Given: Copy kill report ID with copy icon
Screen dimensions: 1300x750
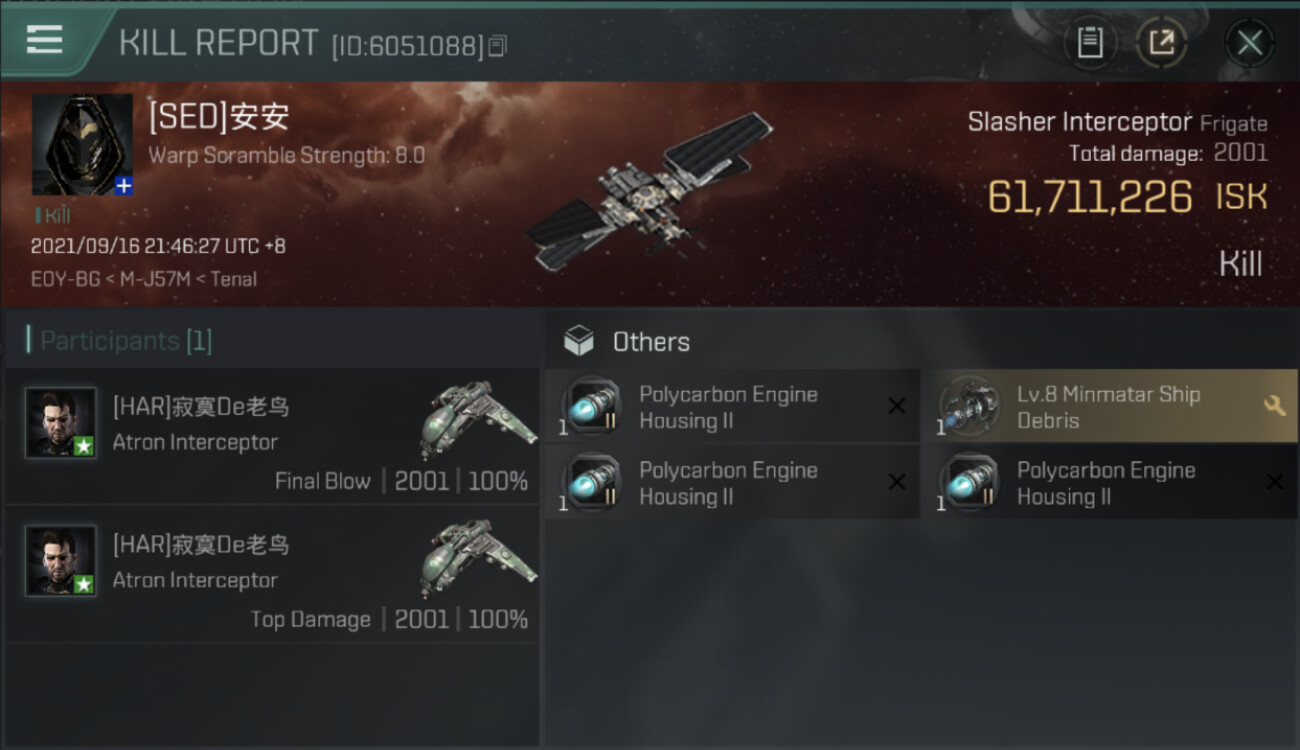Looking at the screenshot, I should [497, 45].
